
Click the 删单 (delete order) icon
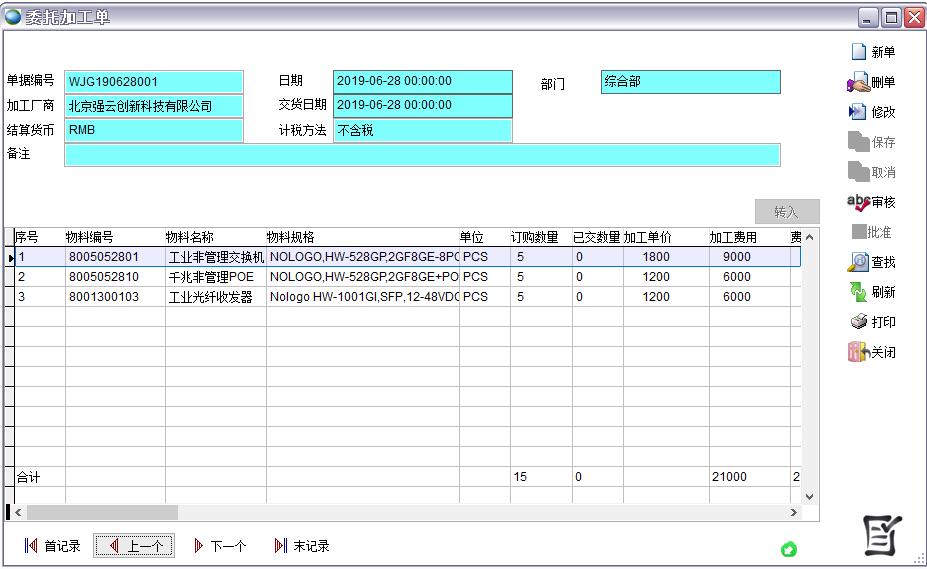tap(858, 83)
